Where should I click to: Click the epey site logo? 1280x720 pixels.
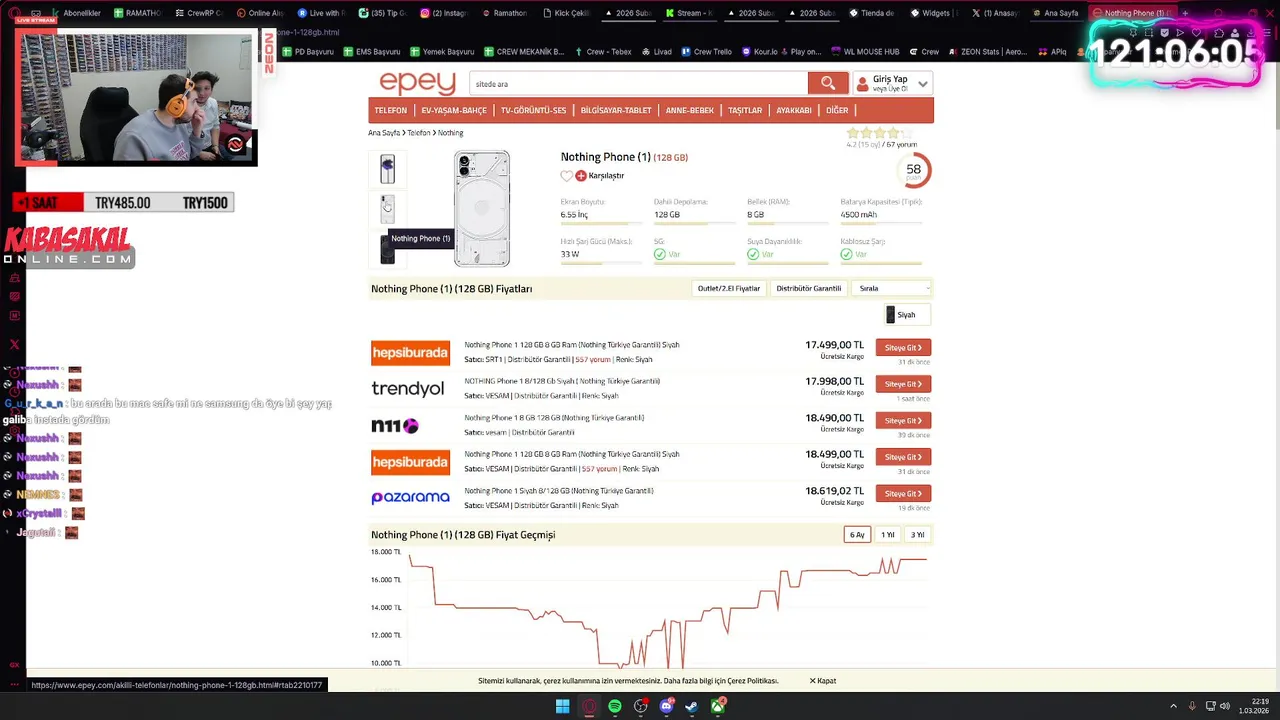(x=417, y=83)
